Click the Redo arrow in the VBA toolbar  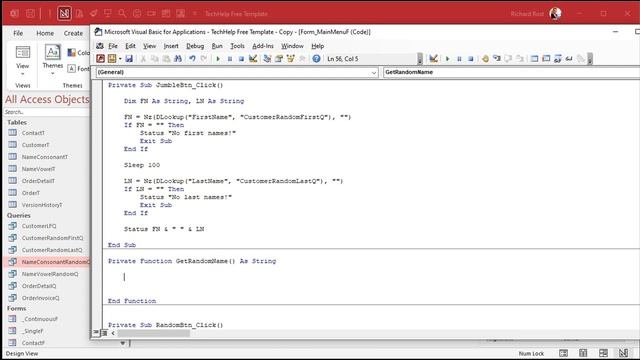coord(204,59)
